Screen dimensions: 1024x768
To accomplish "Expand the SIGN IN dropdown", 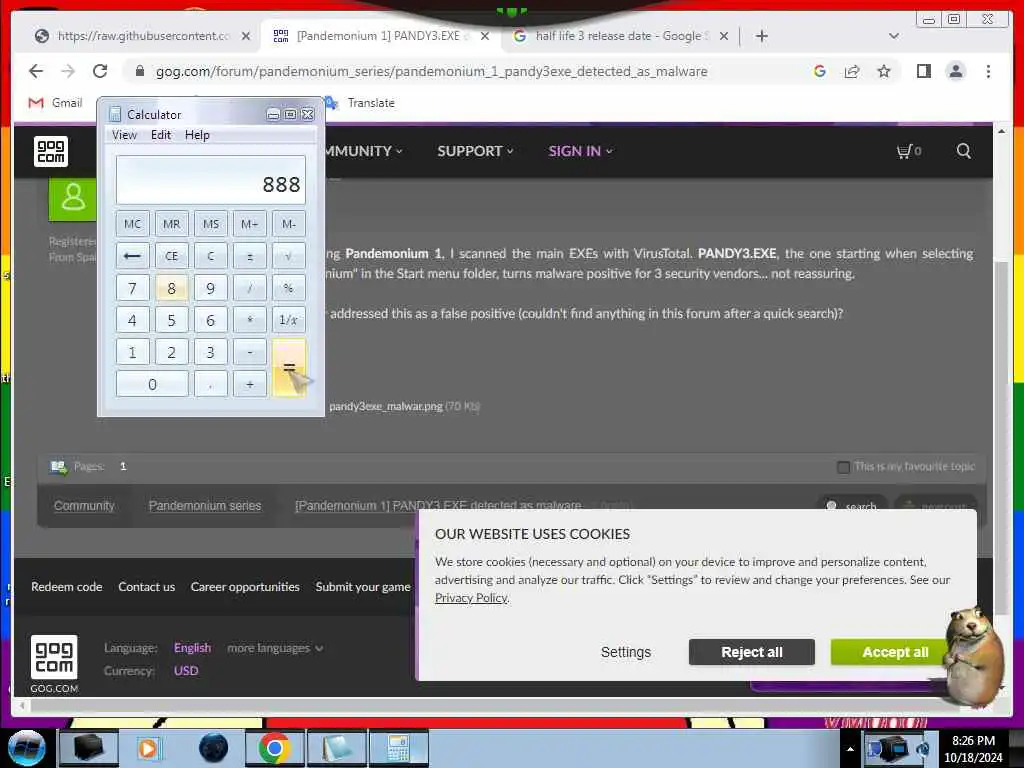I will (580, 152).
